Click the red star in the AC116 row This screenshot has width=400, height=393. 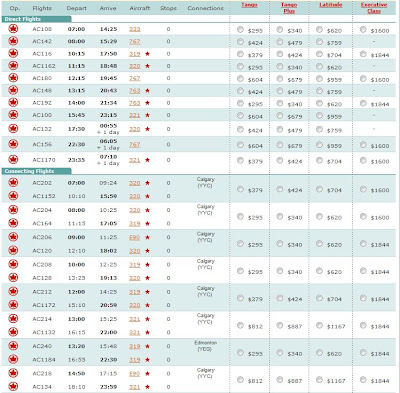147,54
